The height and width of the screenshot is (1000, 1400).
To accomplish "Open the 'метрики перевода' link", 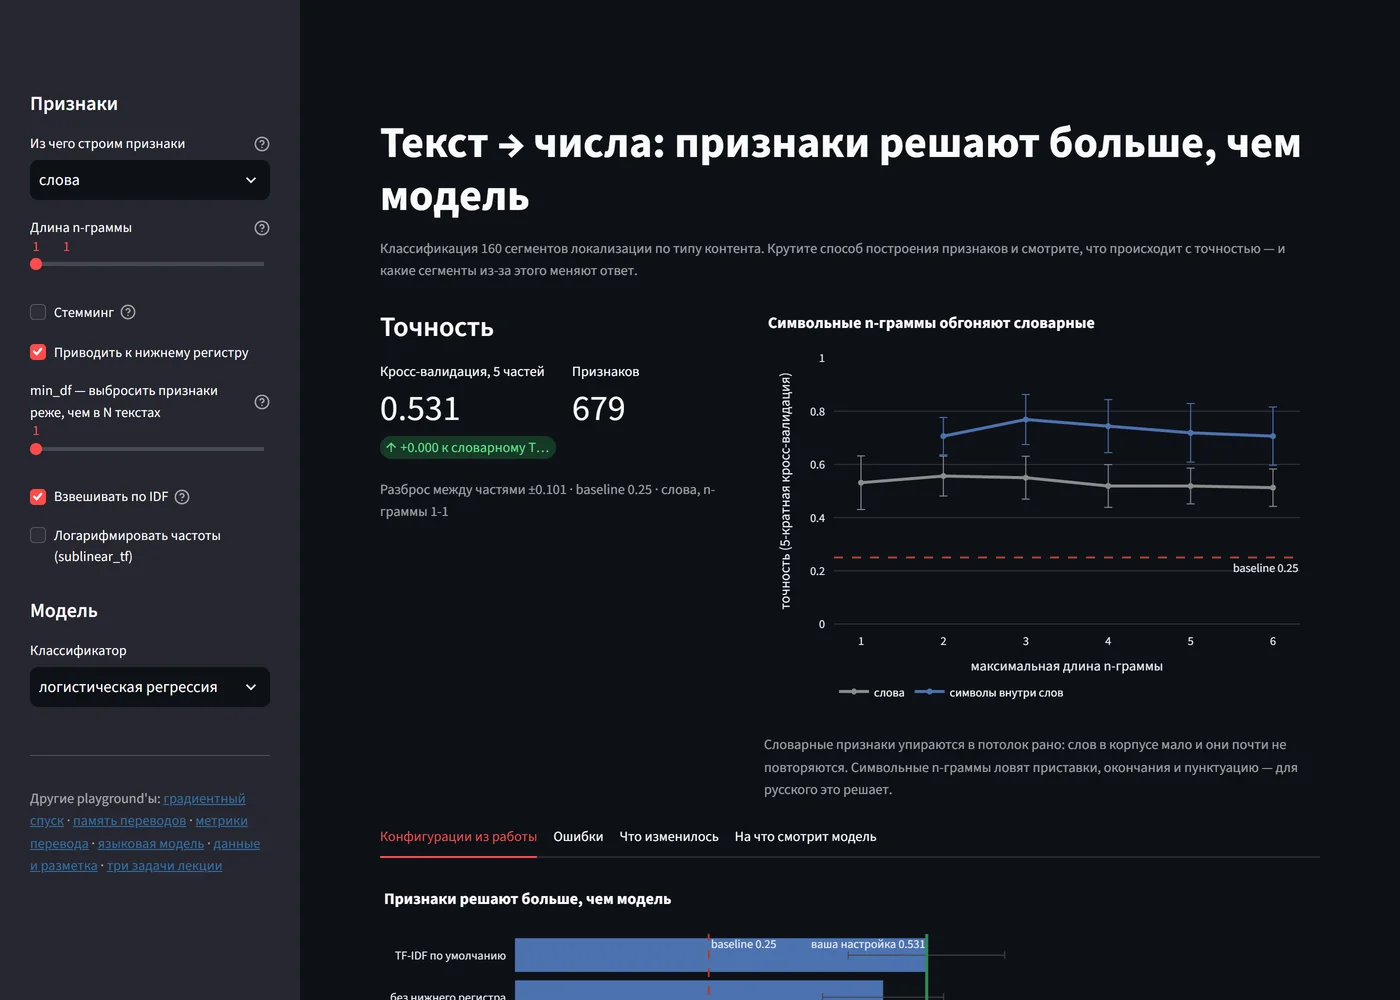I will pyautogui.click(x=221, y=821).
